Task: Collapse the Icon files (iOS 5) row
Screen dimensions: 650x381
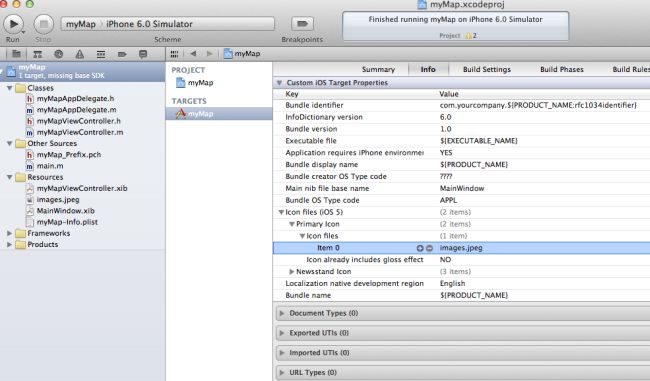Action: point(281,212)
